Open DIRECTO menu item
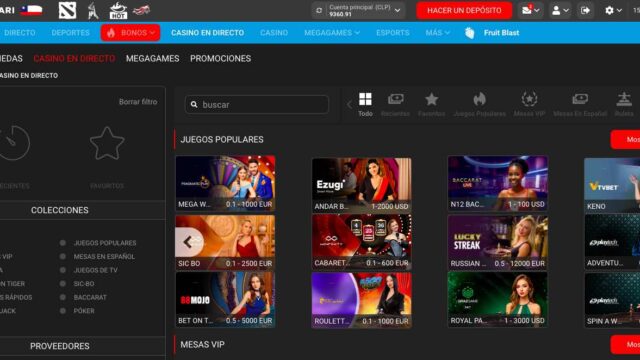The height and width of the screenshot is (360, 640). pos(20,33)
